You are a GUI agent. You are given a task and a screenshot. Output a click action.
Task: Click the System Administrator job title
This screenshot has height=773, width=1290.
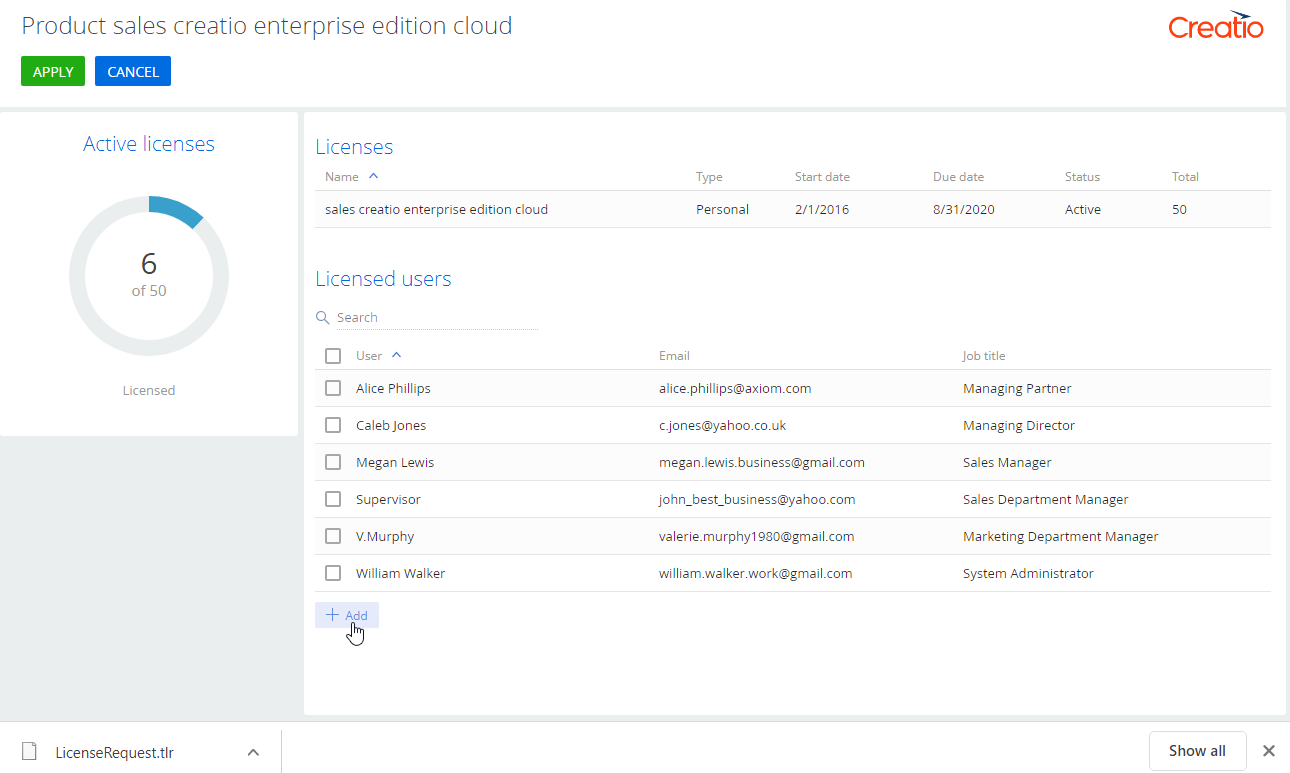1028,573
